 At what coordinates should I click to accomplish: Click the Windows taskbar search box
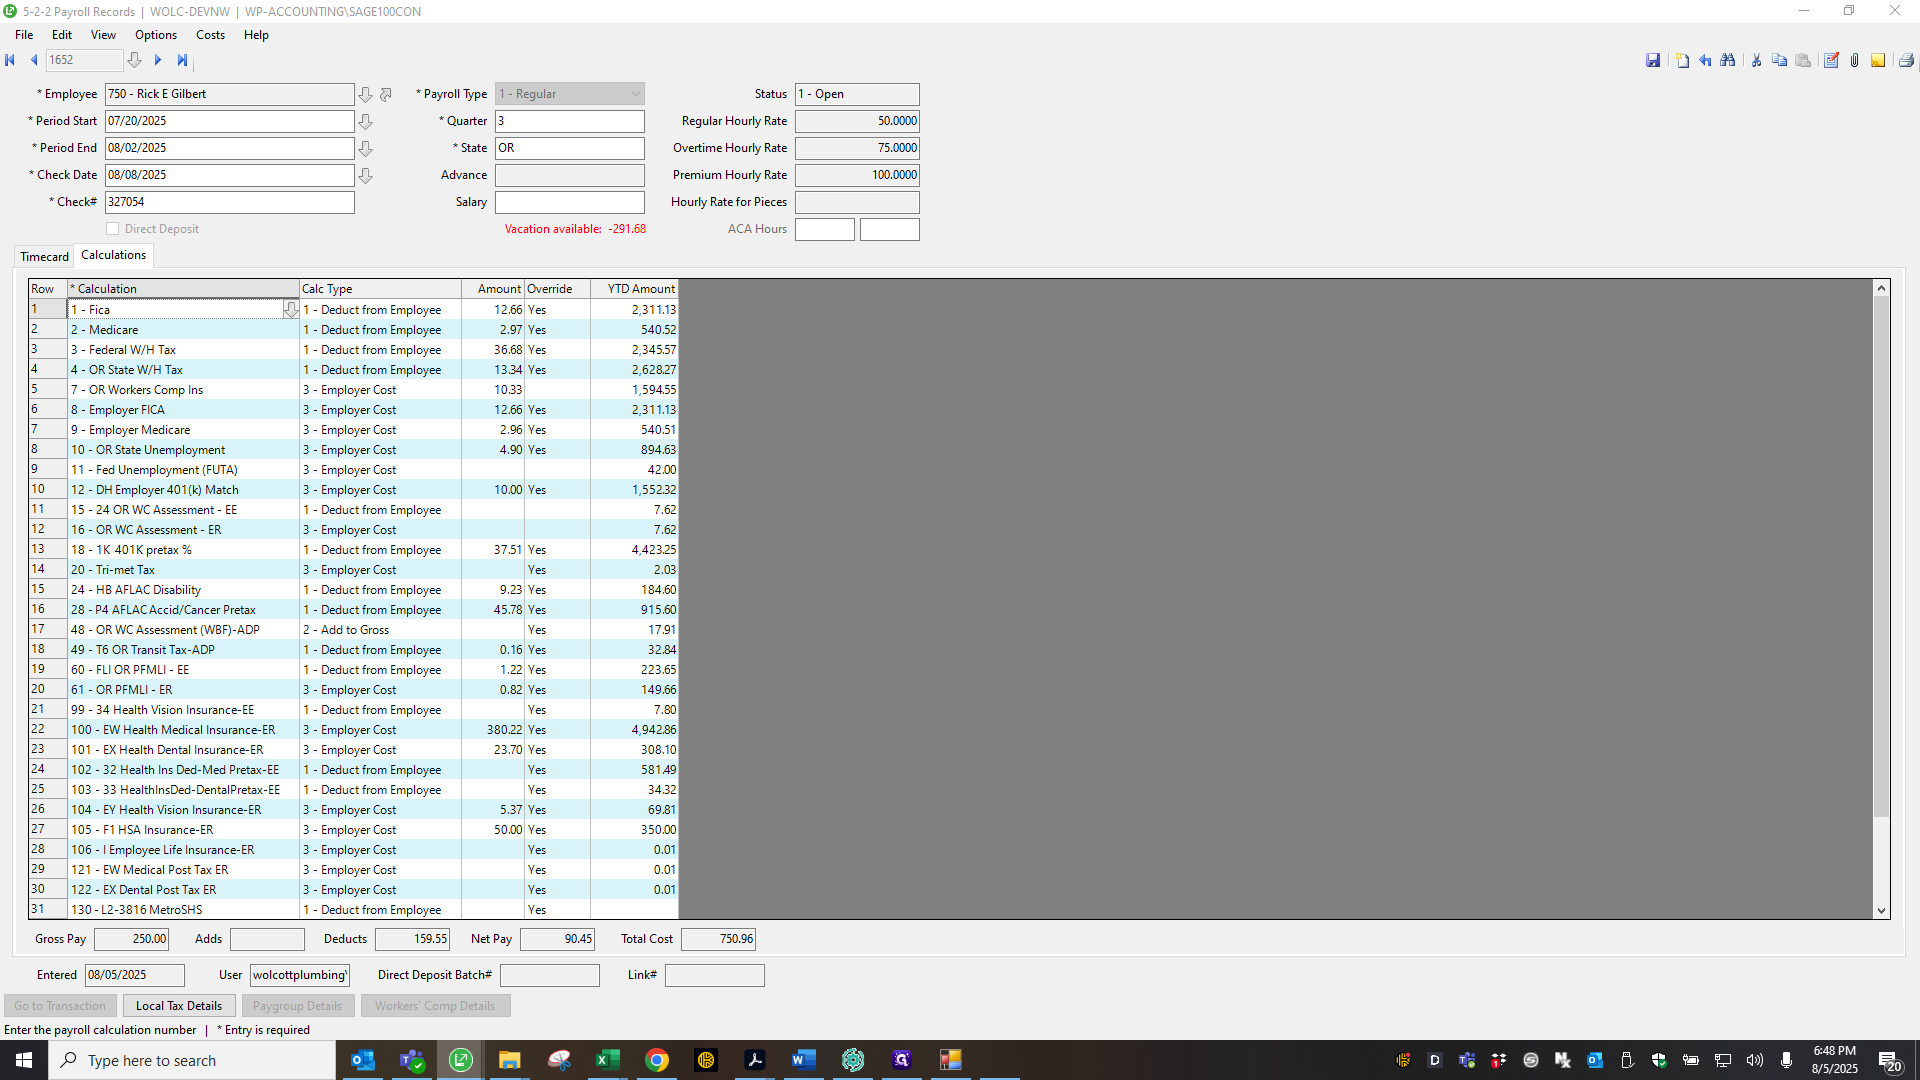[x=192, y=1060]
